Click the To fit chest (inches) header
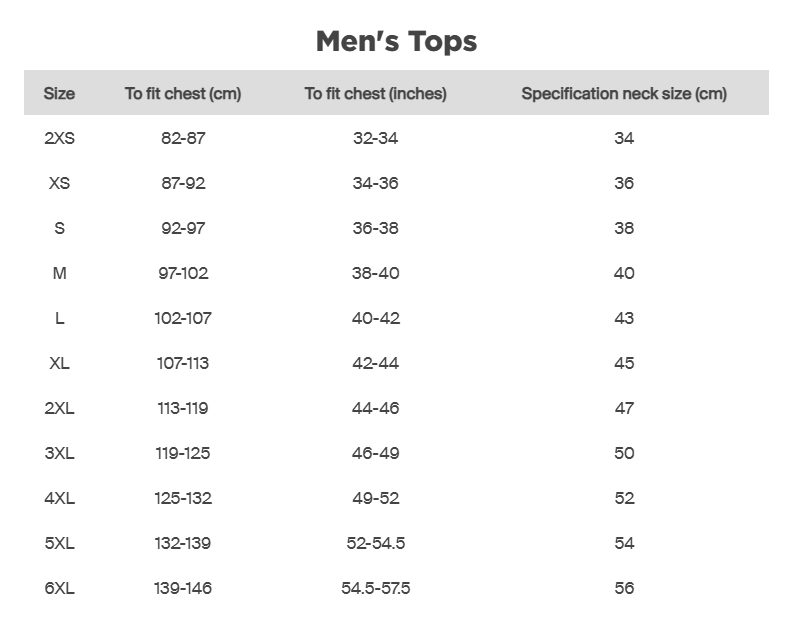This screenshot has height=640, width=794. coord(376,93)
